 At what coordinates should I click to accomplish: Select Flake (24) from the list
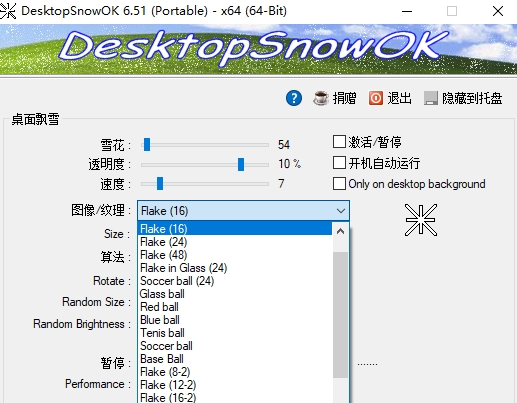tap(235, 242)
